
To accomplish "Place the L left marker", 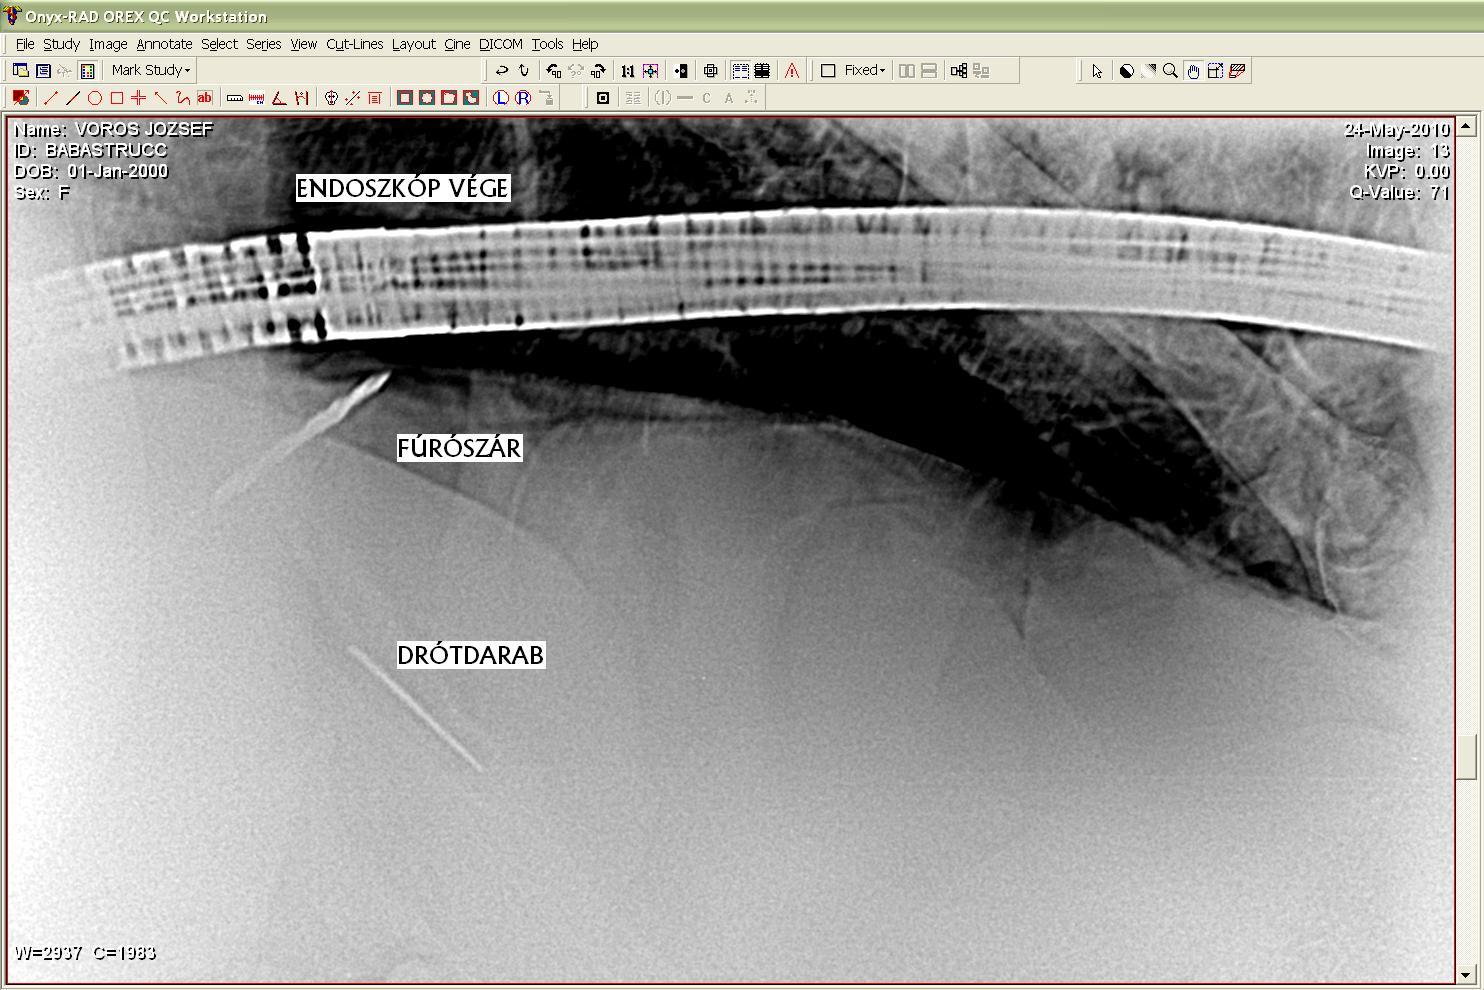I will point(501,98).
